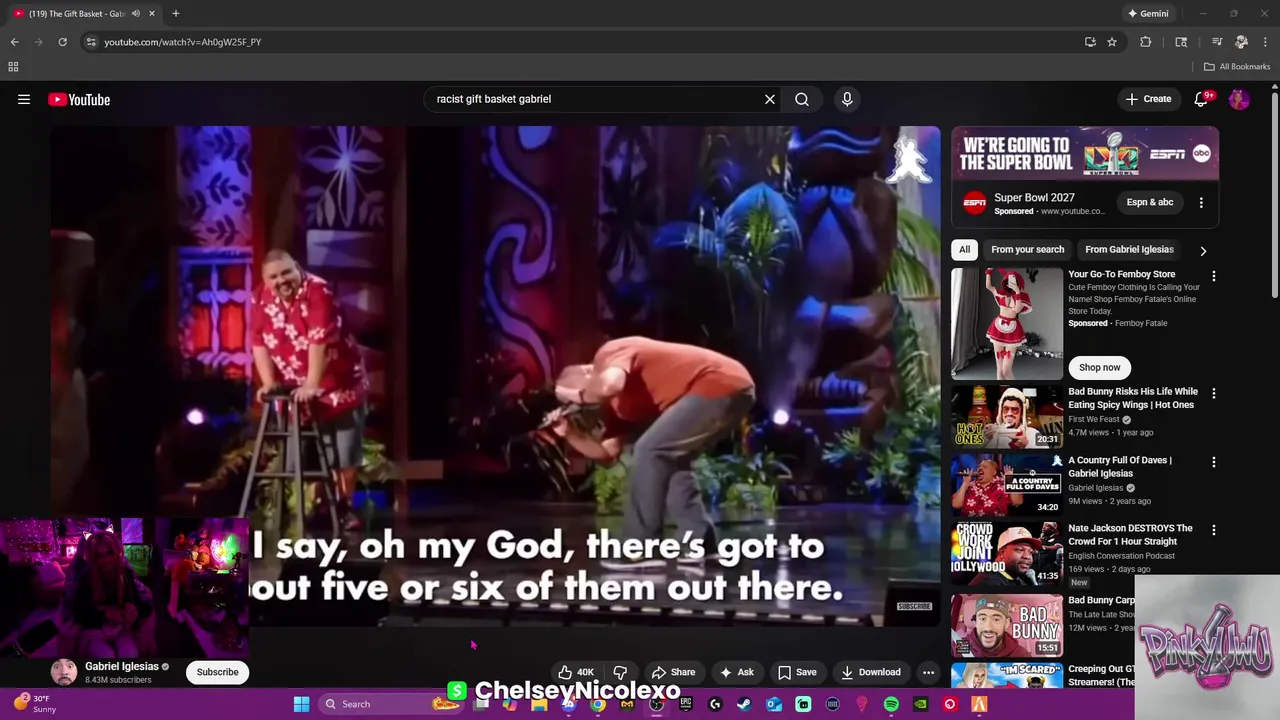Click the video player SUBSCRIBE watermark
This screenshot has width=1280, height=720.
(914, 606)
